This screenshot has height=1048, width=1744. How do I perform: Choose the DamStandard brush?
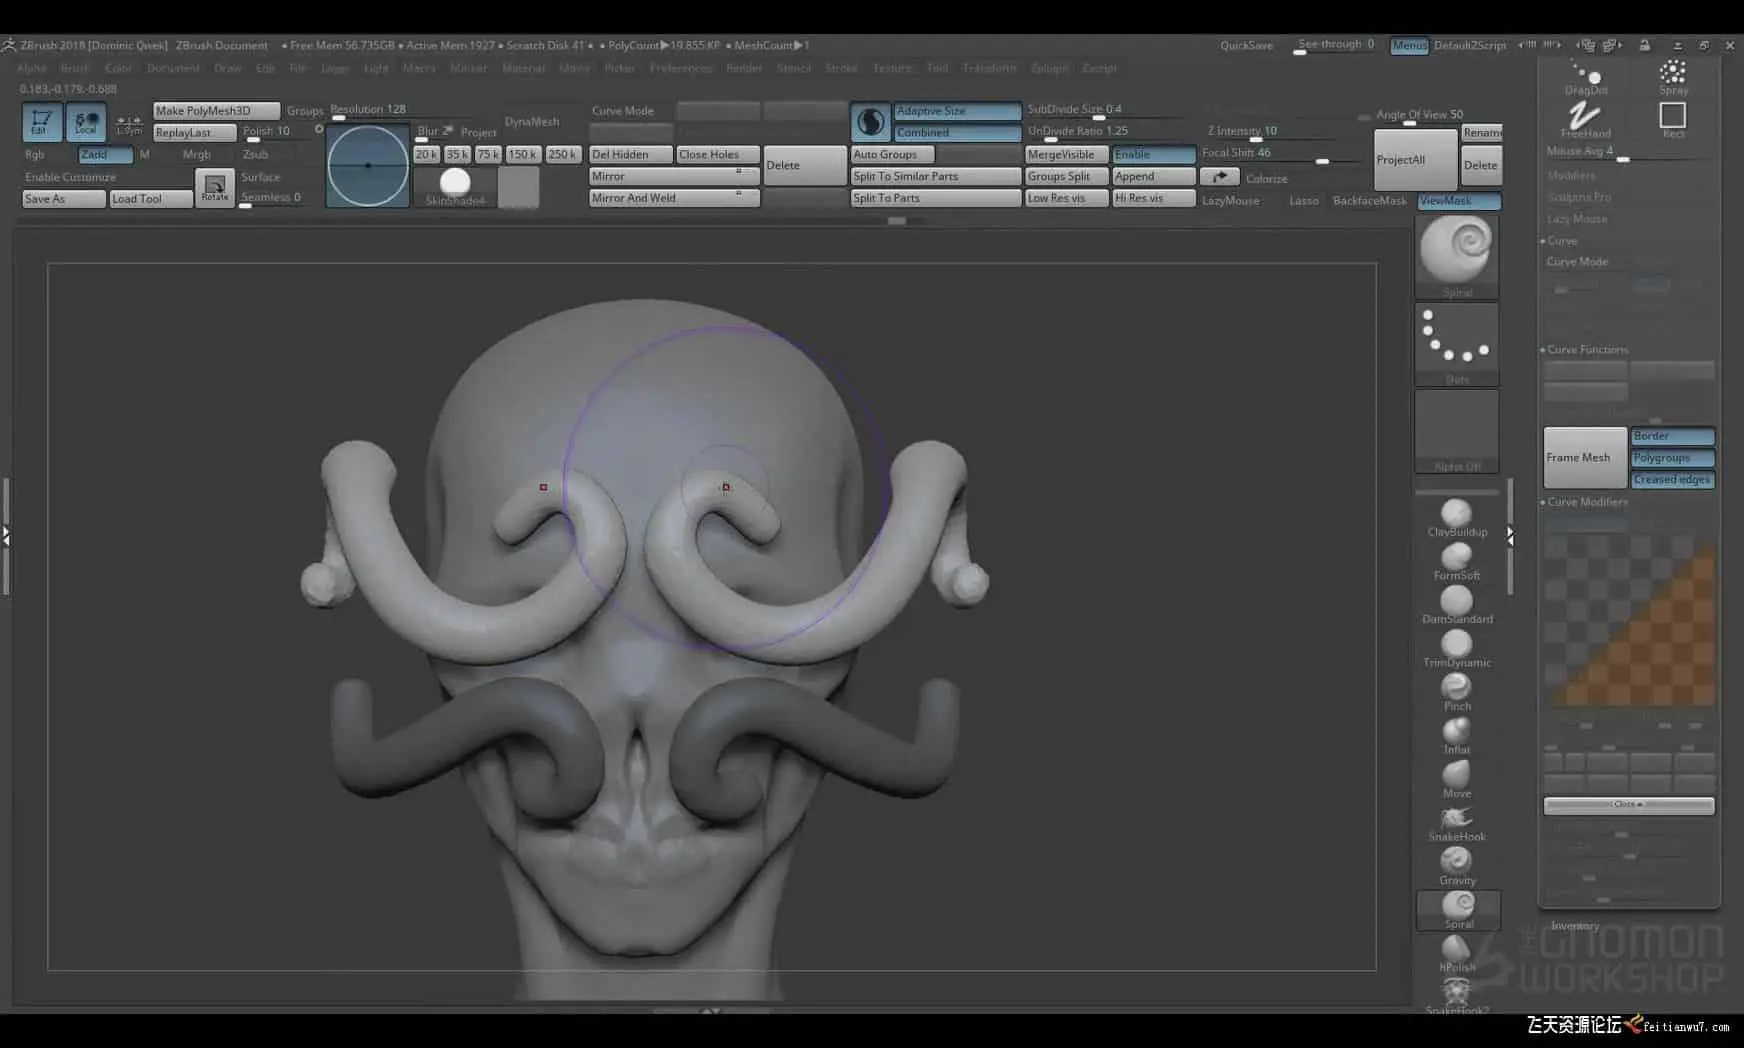[1456, 600]
